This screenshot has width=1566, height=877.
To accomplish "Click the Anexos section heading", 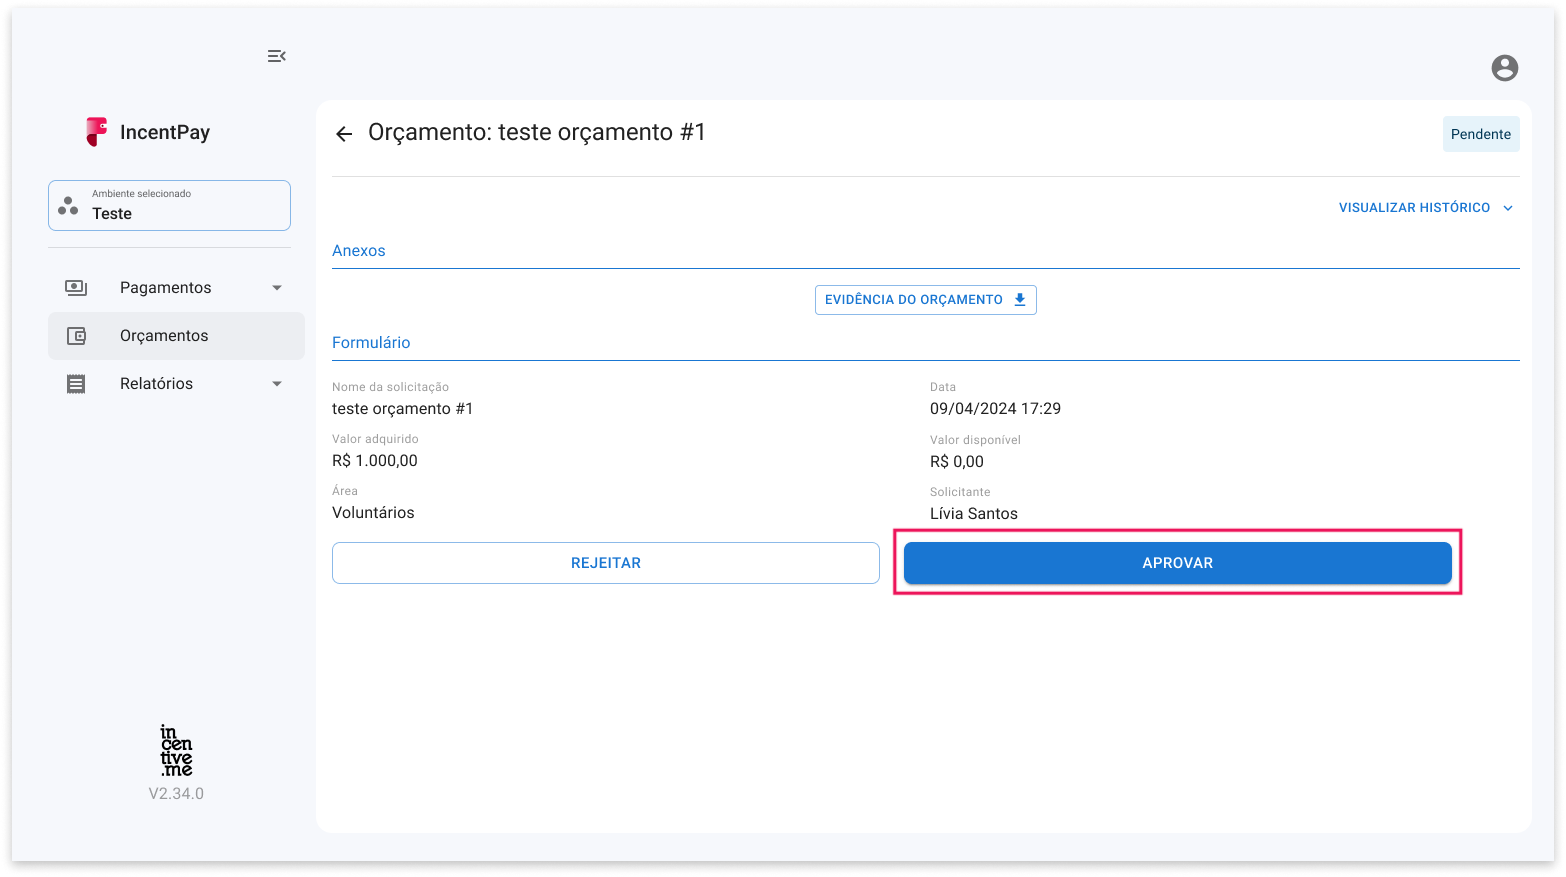I will pyautogui.click(x=359, y=251).
